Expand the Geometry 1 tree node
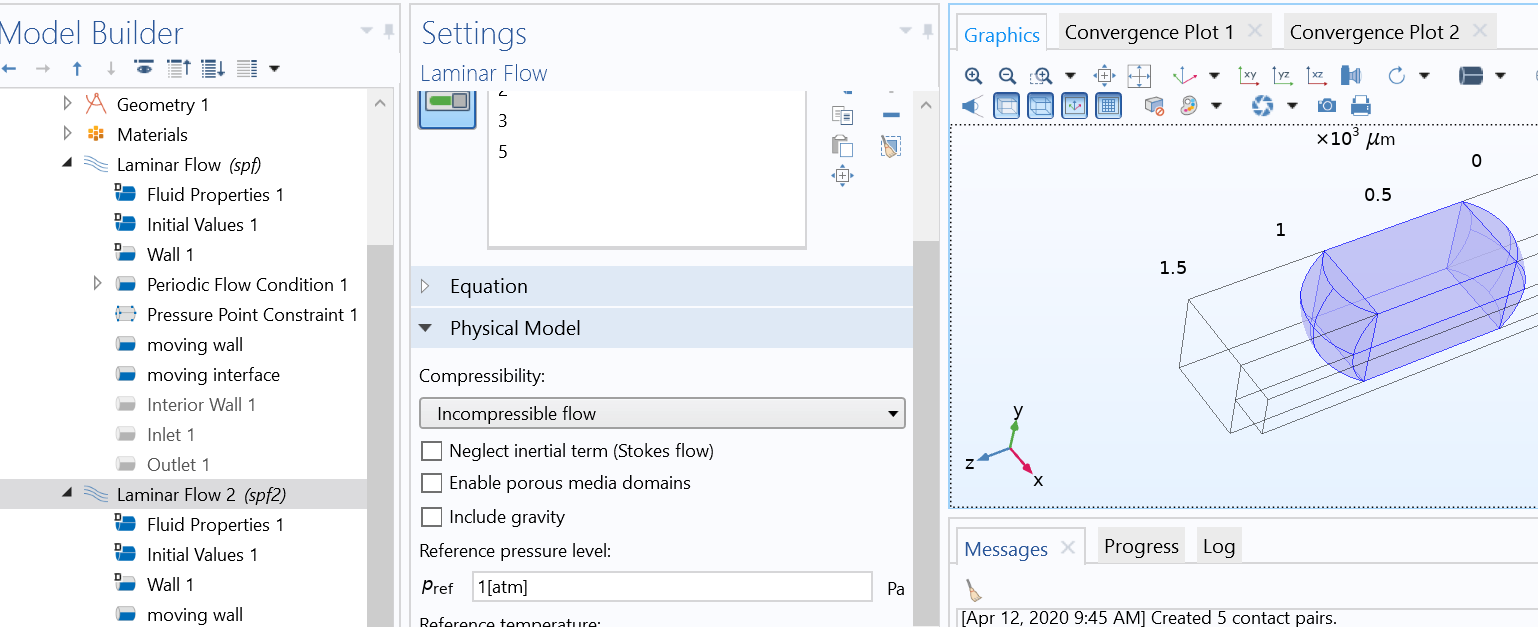Viewport: 1538px width, 627px height. [68, 104]
